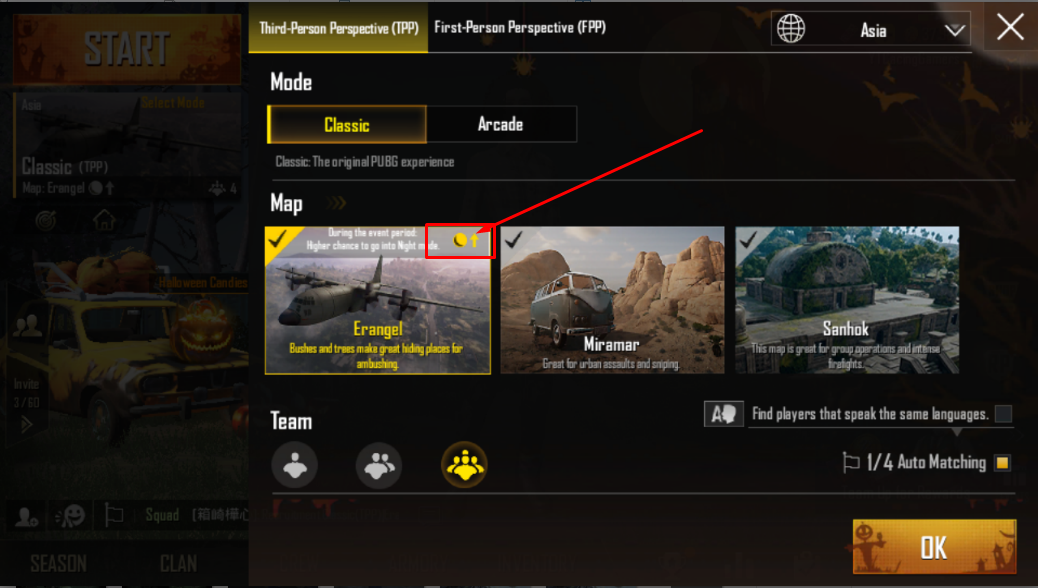
Task: Click the globe server region icon
Action: [x=791, y=28]
